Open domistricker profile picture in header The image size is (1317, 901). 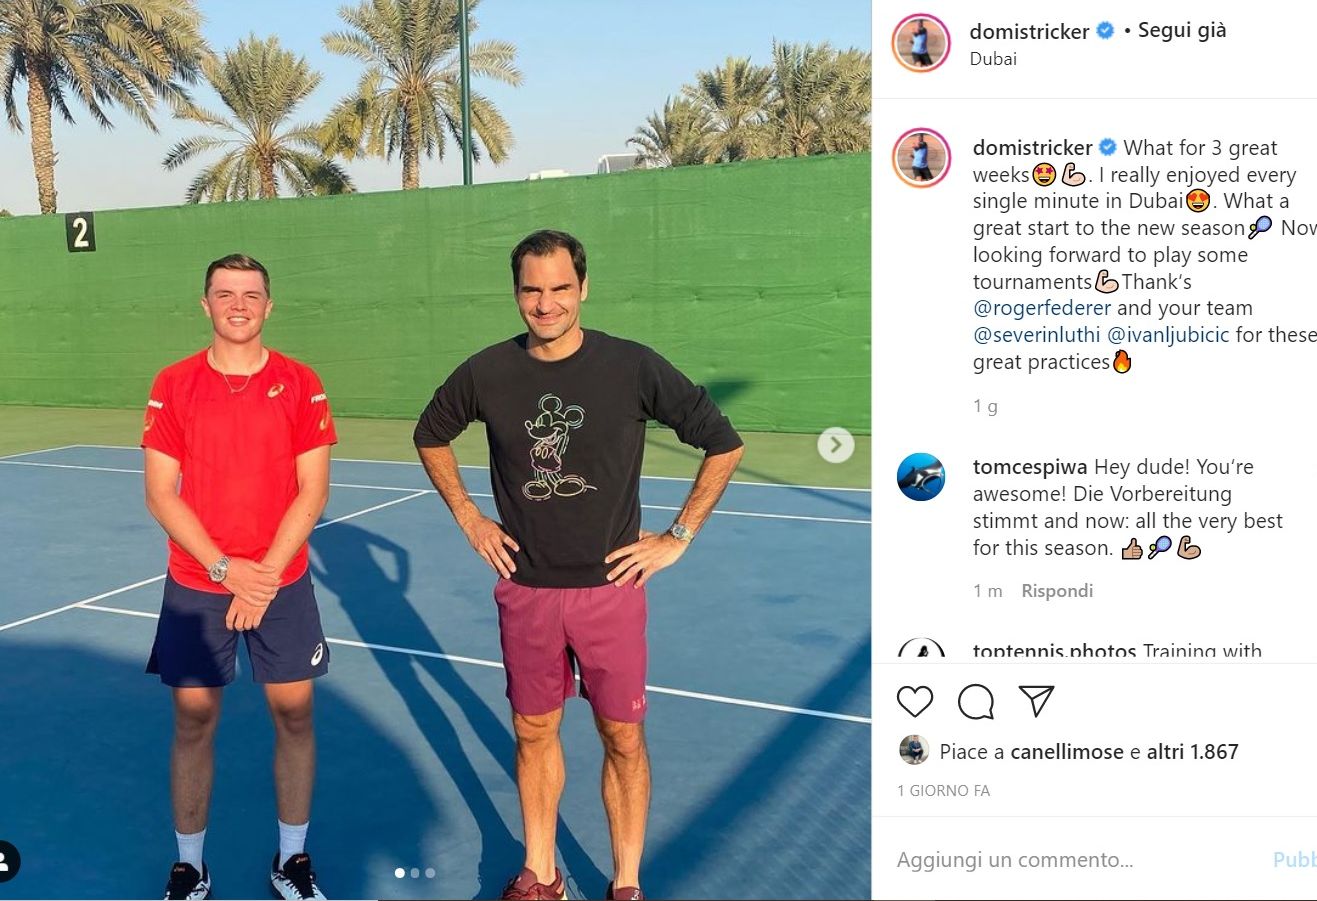[921, 43]
